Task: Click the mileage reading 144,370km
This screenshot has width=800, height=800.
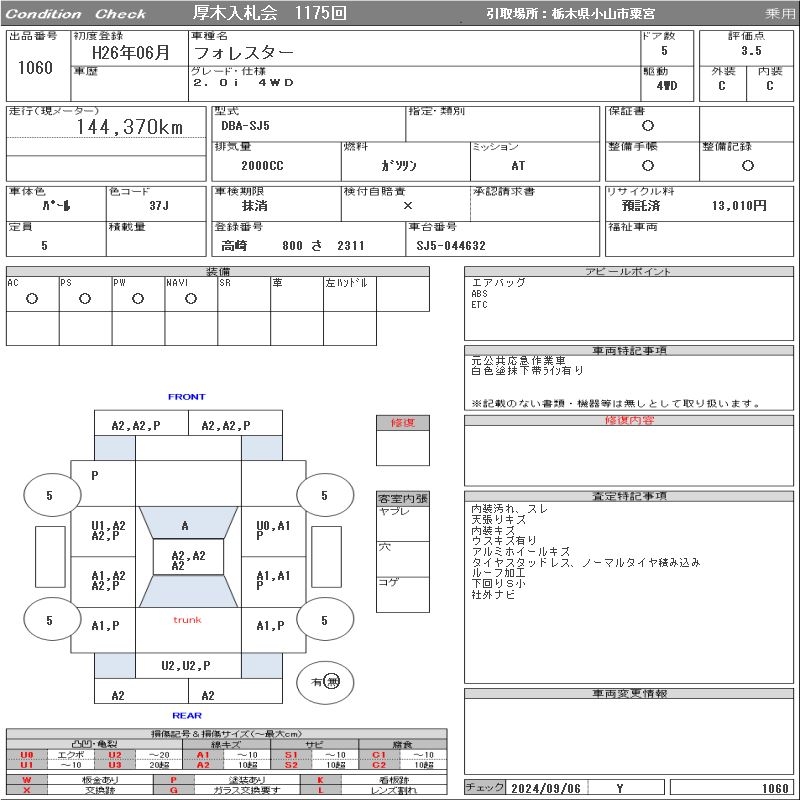Action: (130, 127)
